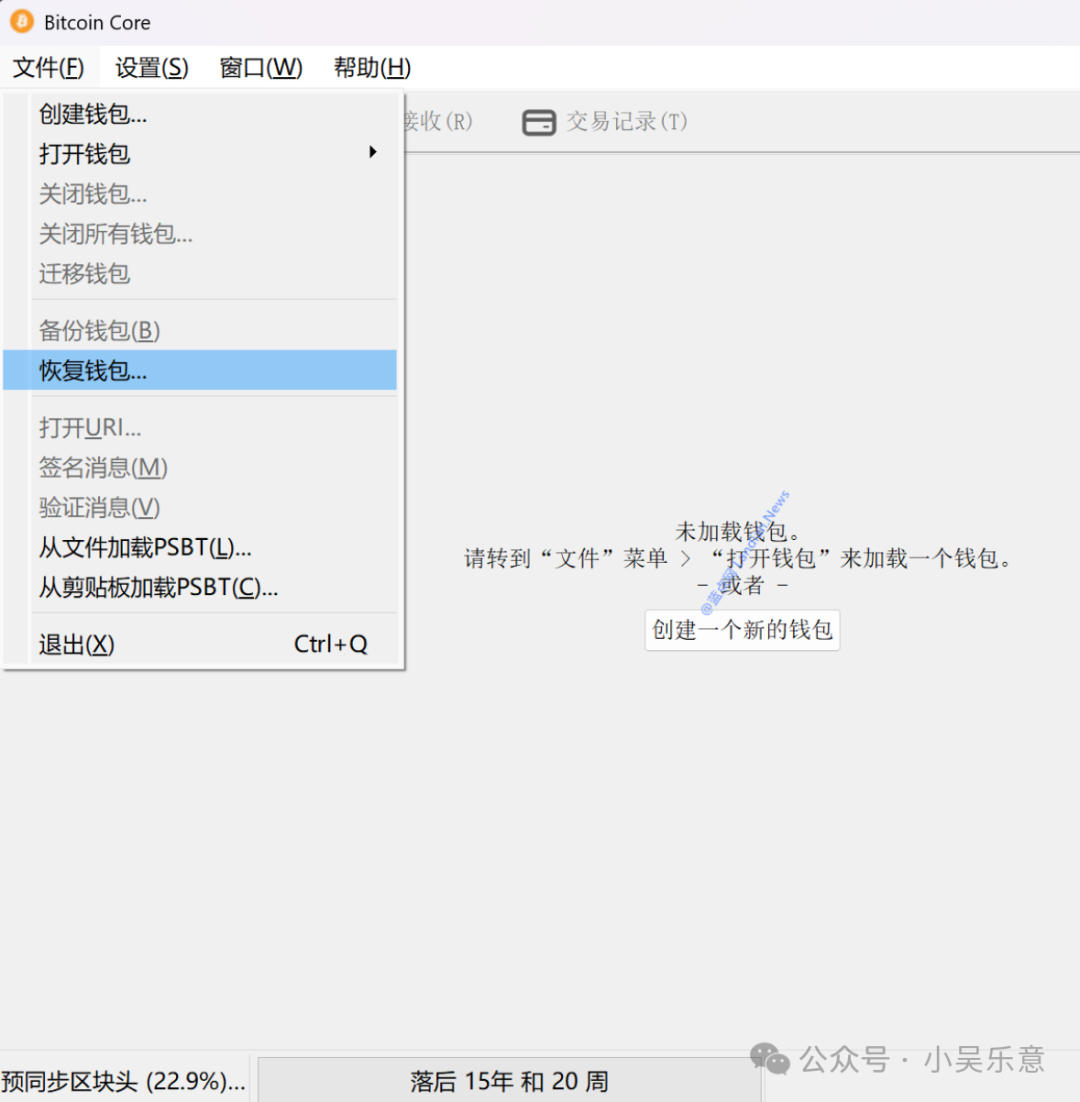1080x1102 pixels.
Task: Switch to the 接收(R) tab
Action: pyautogui.click(x=437, y=122)
